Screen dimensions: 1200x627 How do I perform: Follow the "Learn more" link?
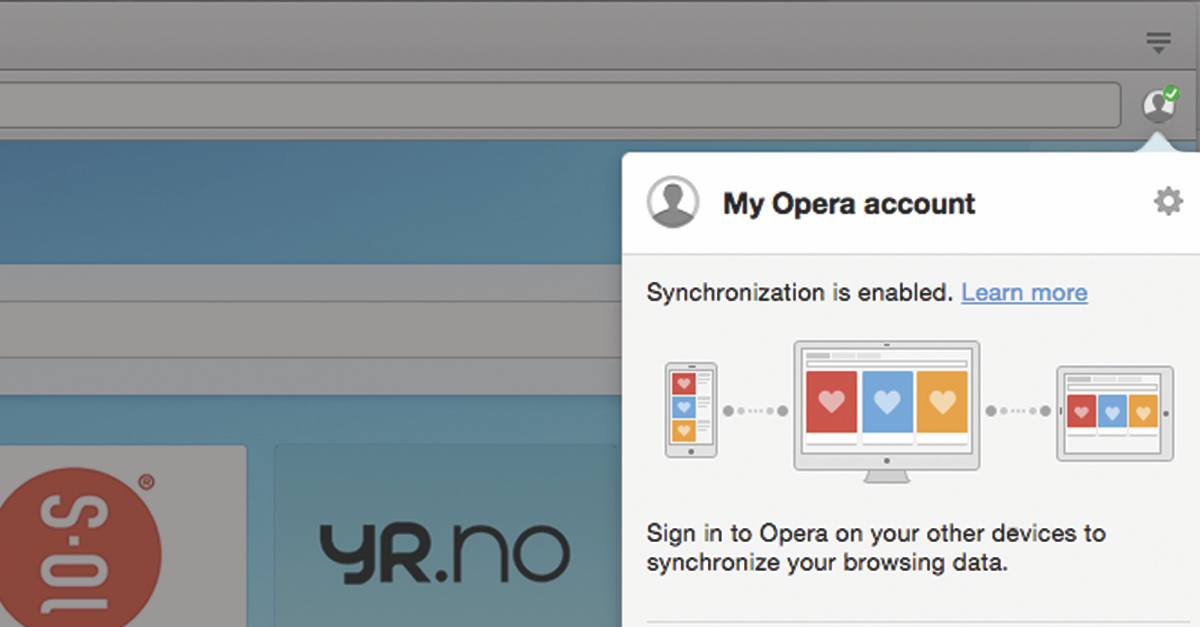[x=1024, y=293]
